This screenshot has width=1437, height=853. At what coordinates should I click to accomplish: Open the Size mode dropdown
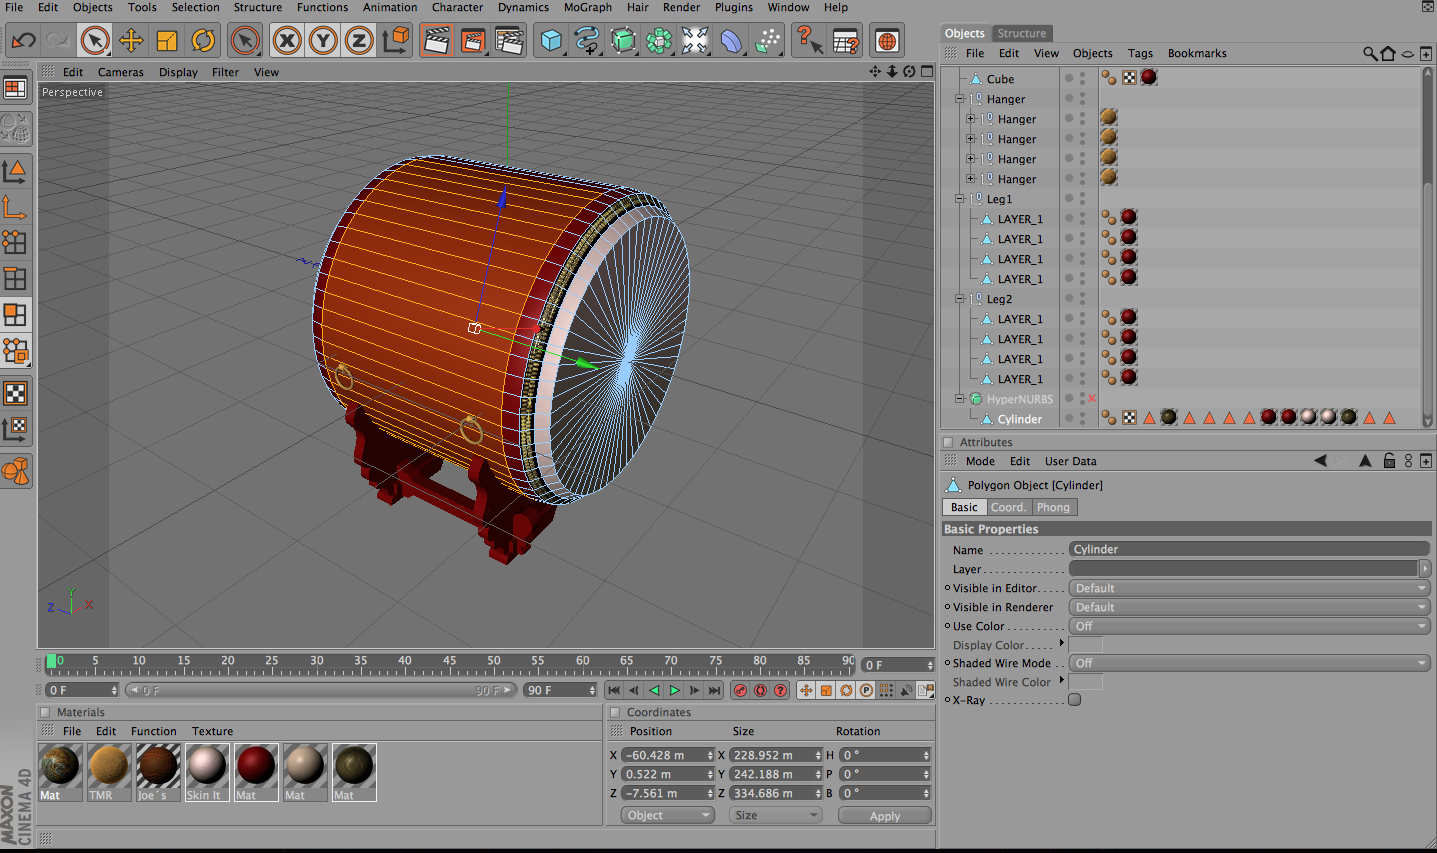[x=776, y=815]
